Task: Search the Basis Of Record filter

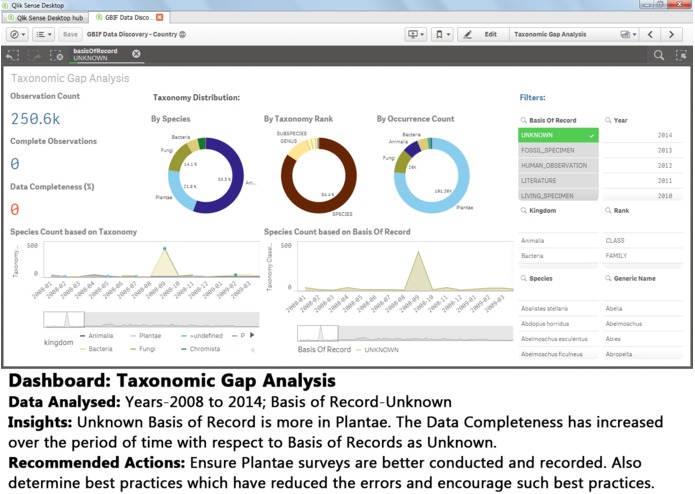Action: coord(523,120)
